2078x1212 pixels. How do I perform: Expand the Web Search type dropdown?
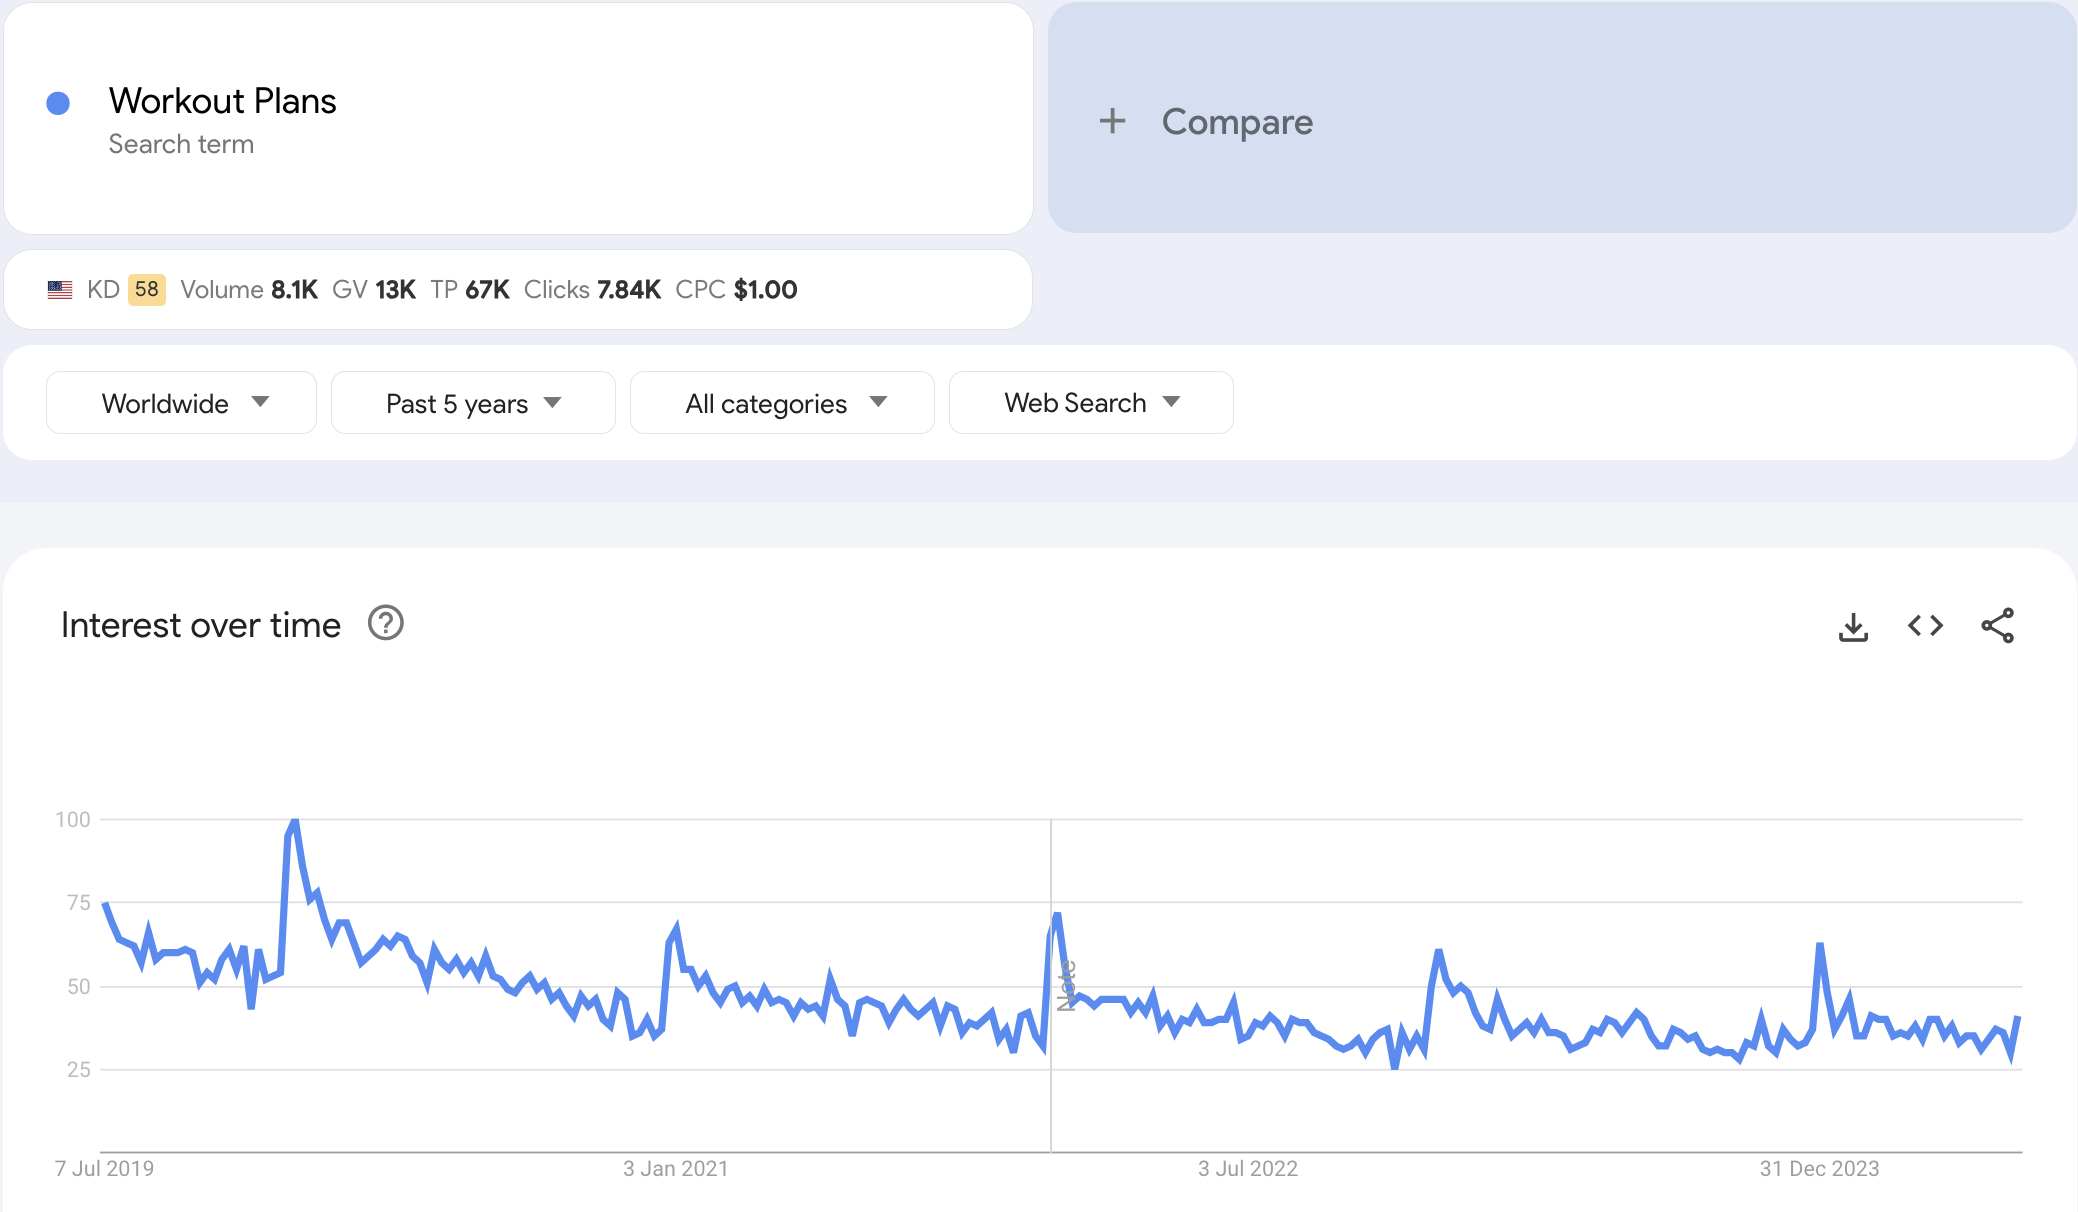[x=1090, y=403]
